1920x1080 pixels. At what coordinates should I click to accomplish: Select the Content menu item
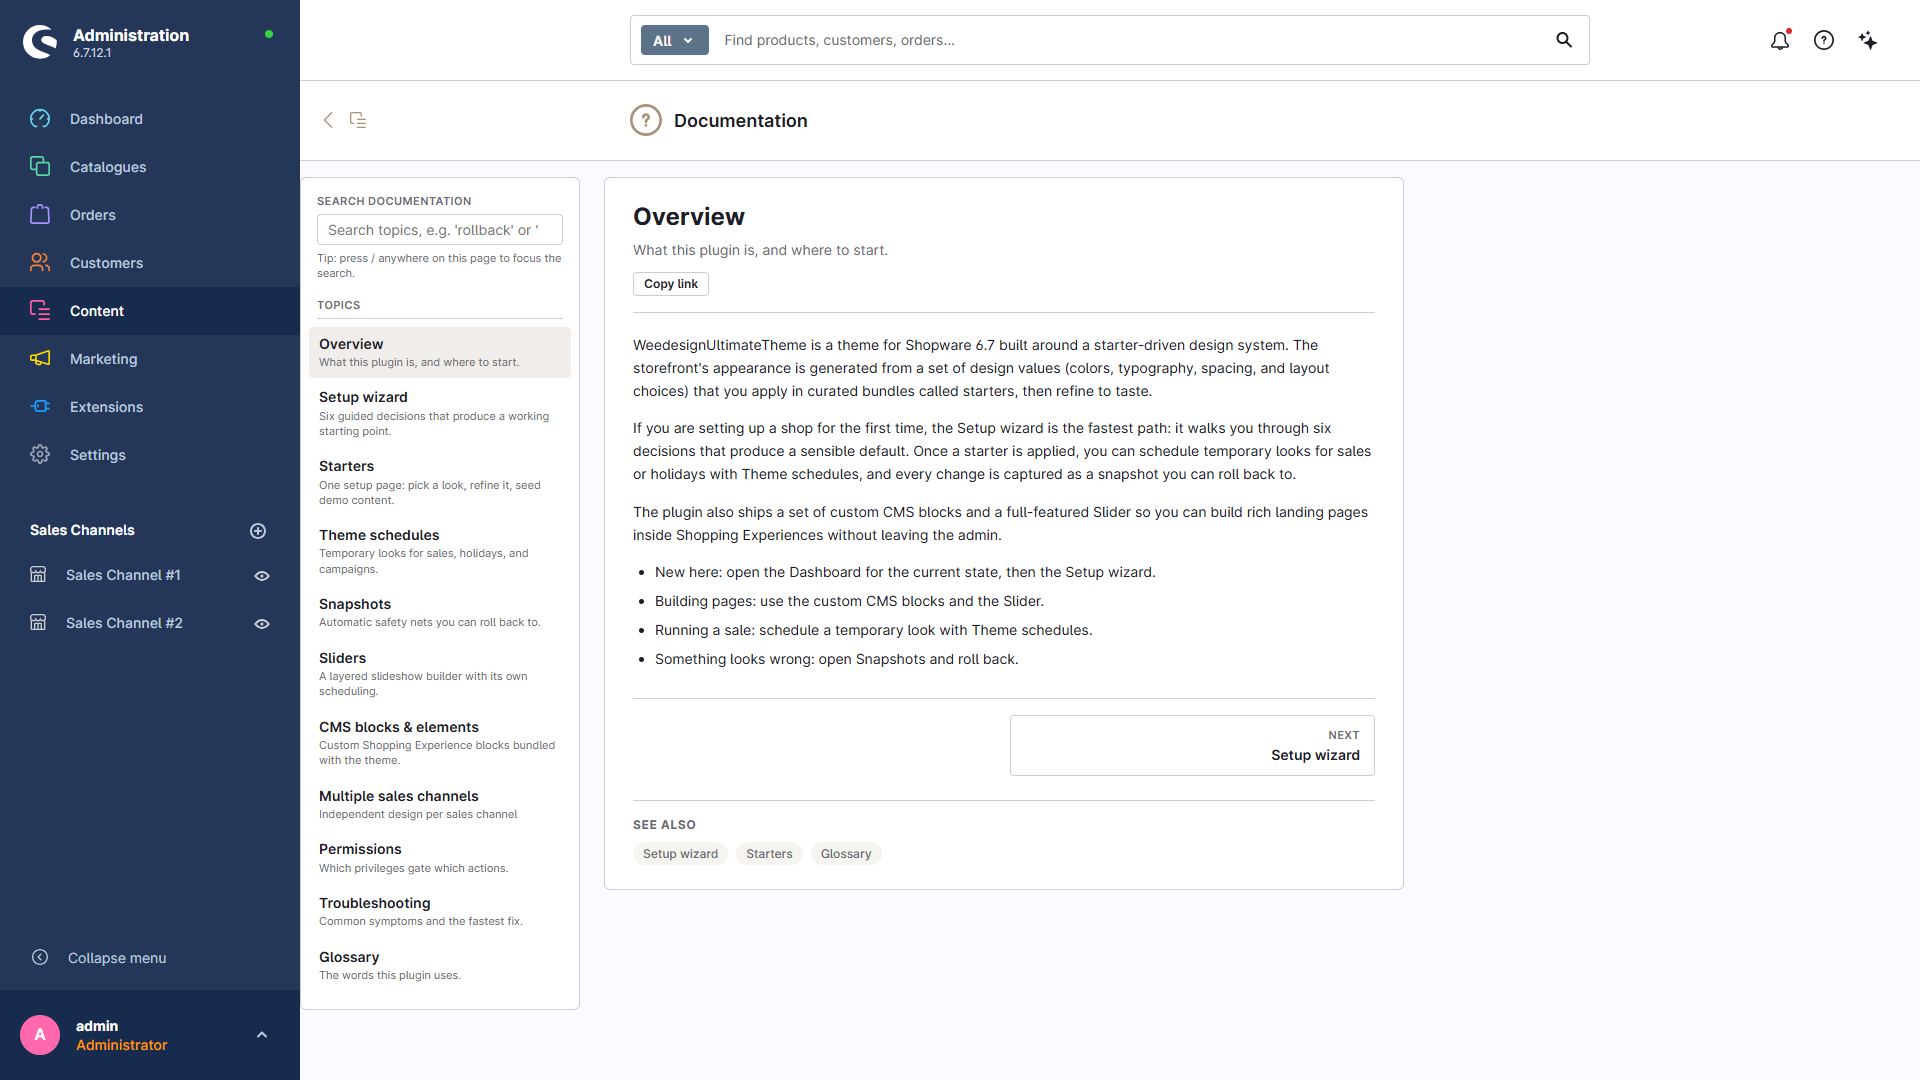[150, 311]
